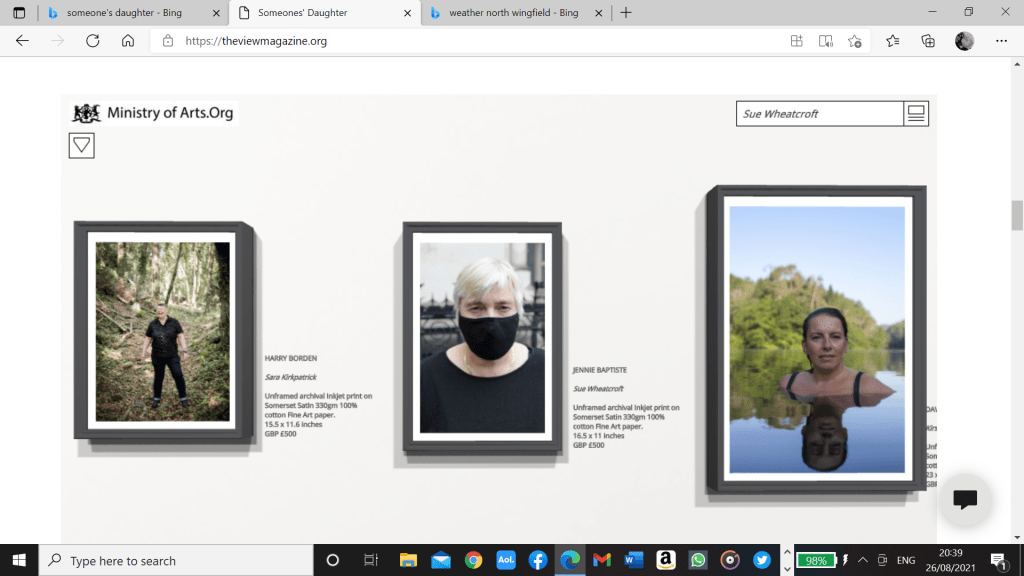Open a new browser tab
The height and width of the screenshot is (576, 1024).
(x=626, y=13)
